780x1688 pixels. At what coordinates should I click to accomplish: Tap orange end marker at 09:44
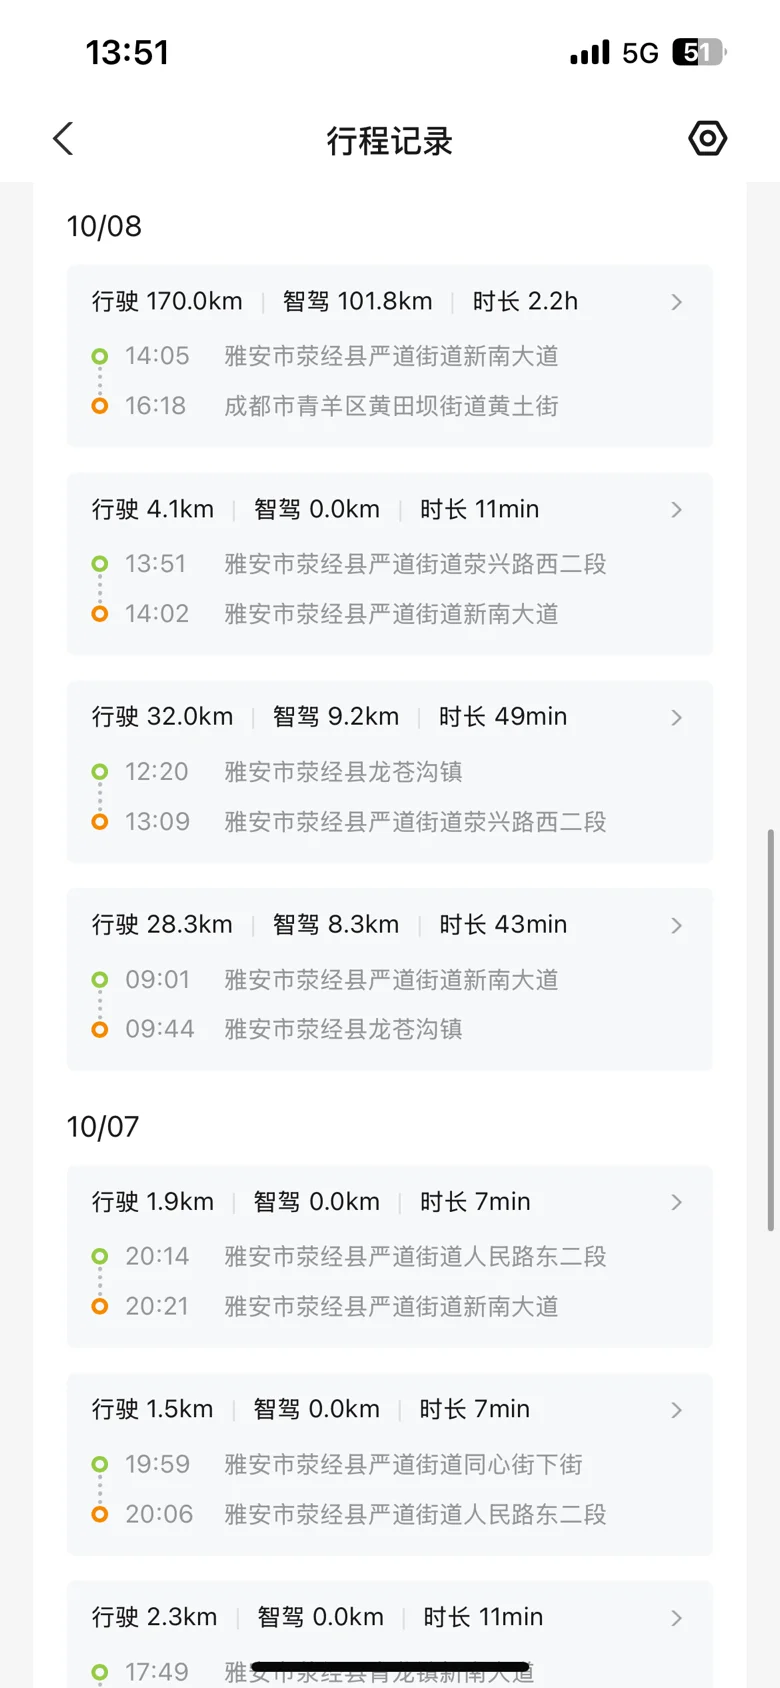[100, 1029]
